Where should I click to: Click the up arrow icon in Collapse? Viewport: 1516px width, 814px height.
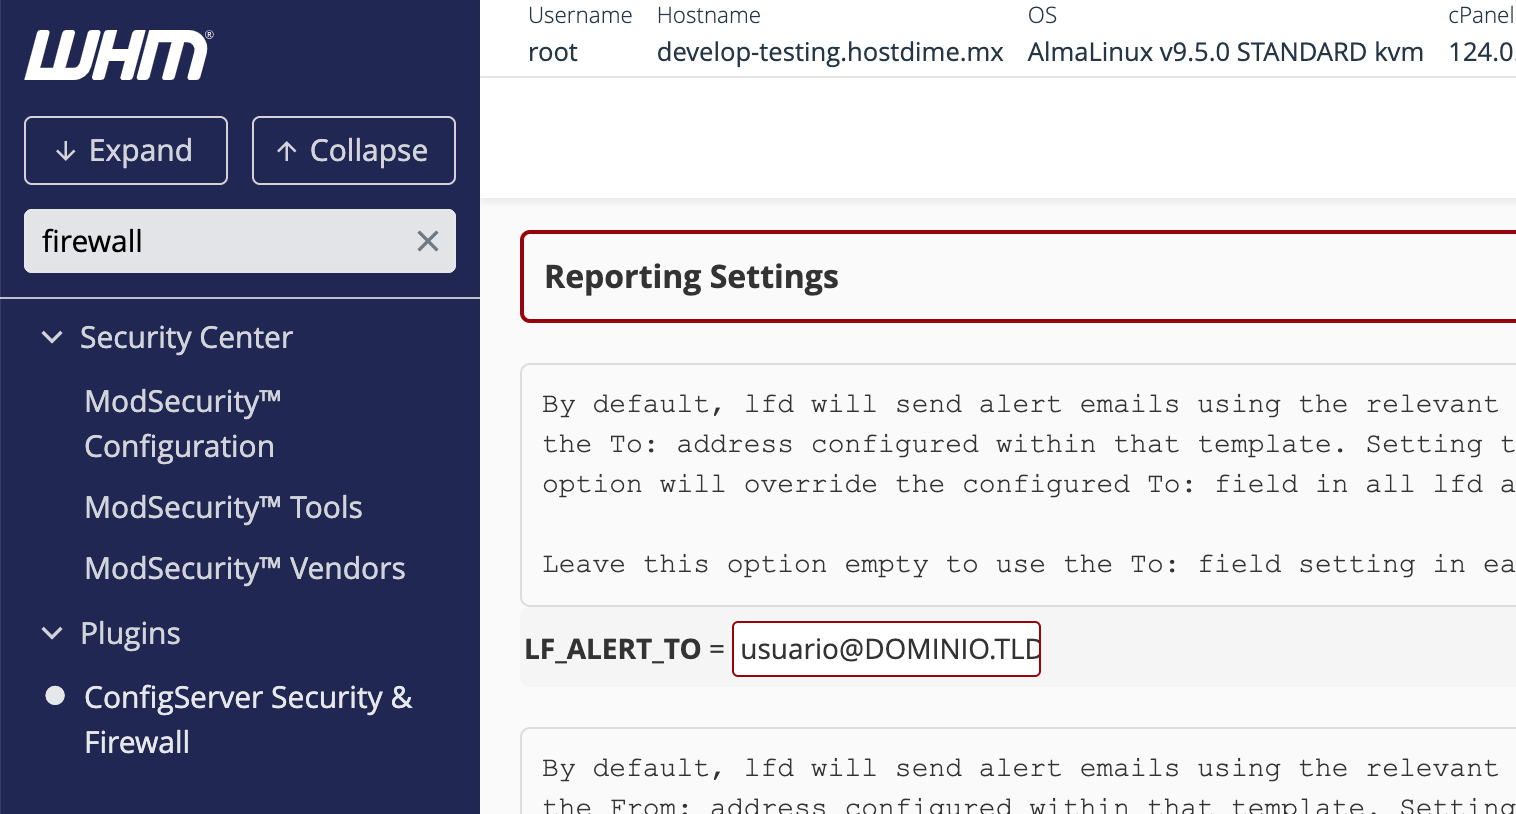[287, 151]
